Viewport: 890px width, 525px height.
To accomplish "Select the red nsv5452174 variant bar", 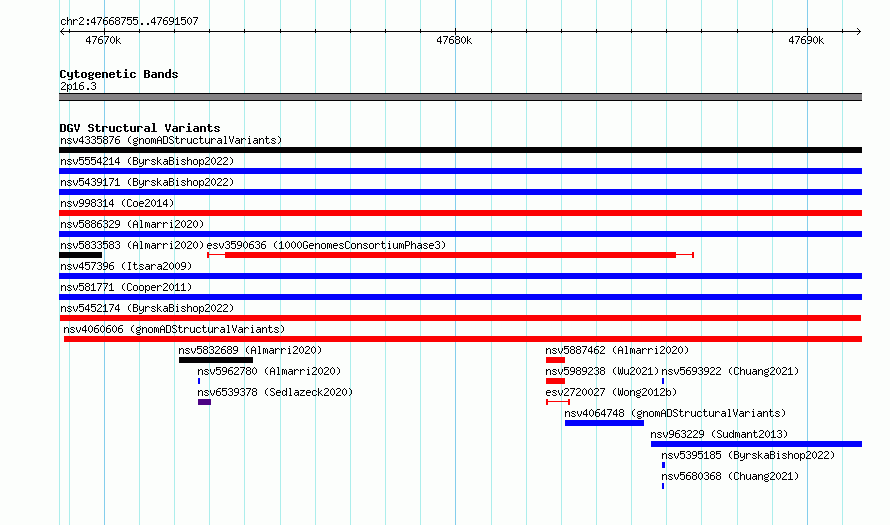I will click(x=460, y=318).
